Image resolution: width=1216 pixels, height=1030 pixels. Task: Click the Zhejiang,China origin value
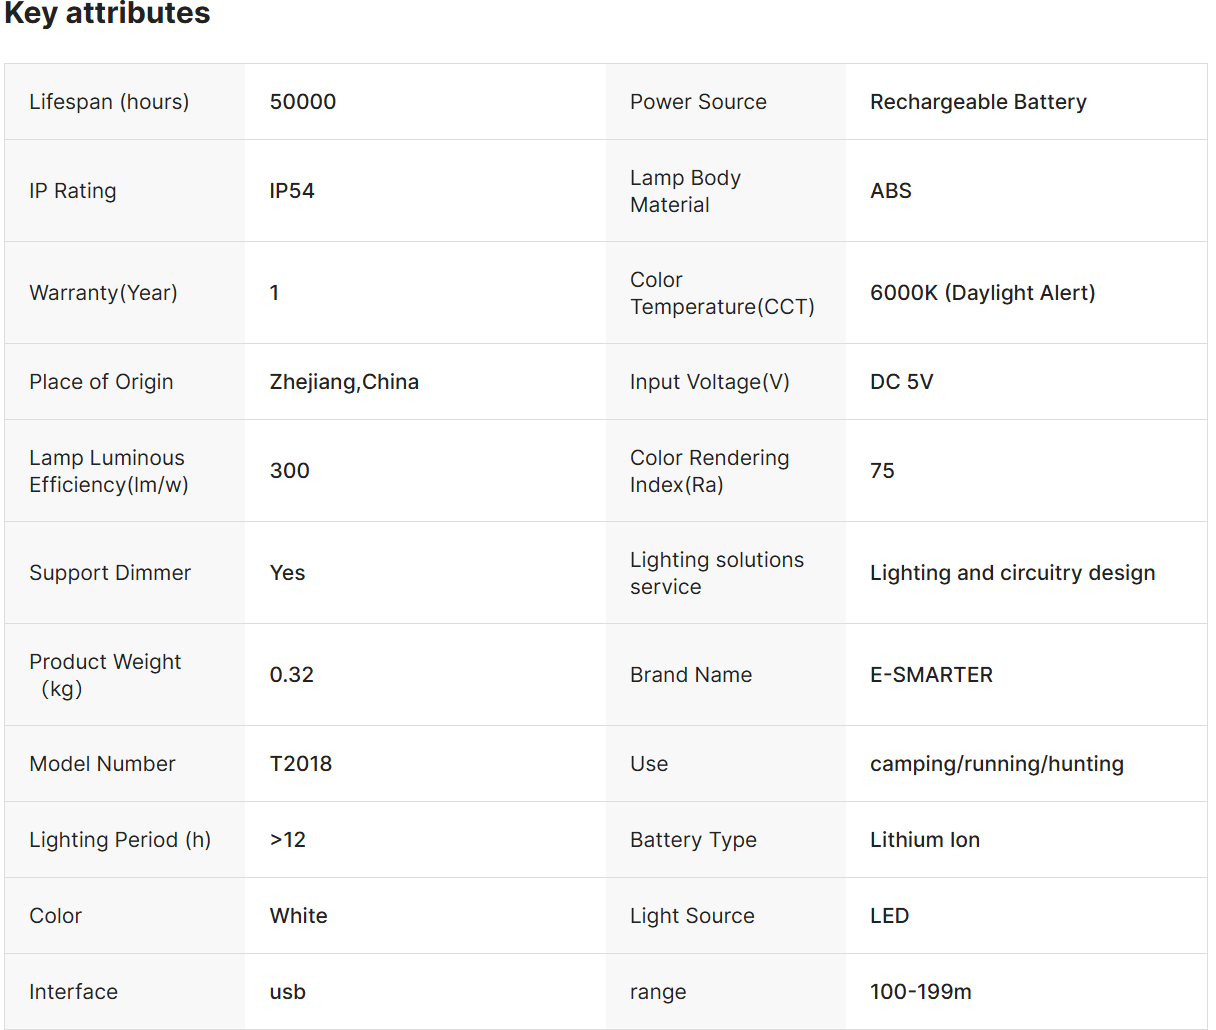click(x=344, y=382)
